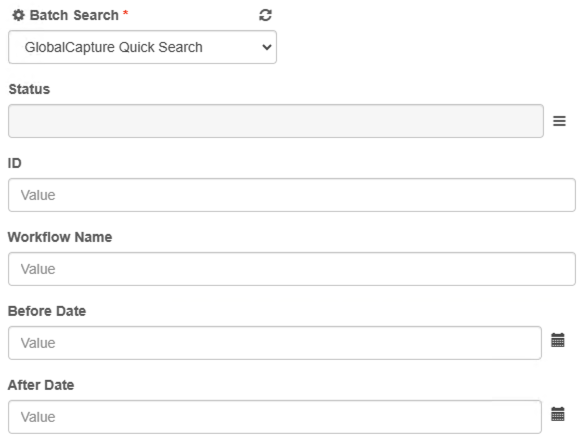The image size is (583, 446).
Task: Refresh the Batch Search list
Action: click(x=265, y=15)
